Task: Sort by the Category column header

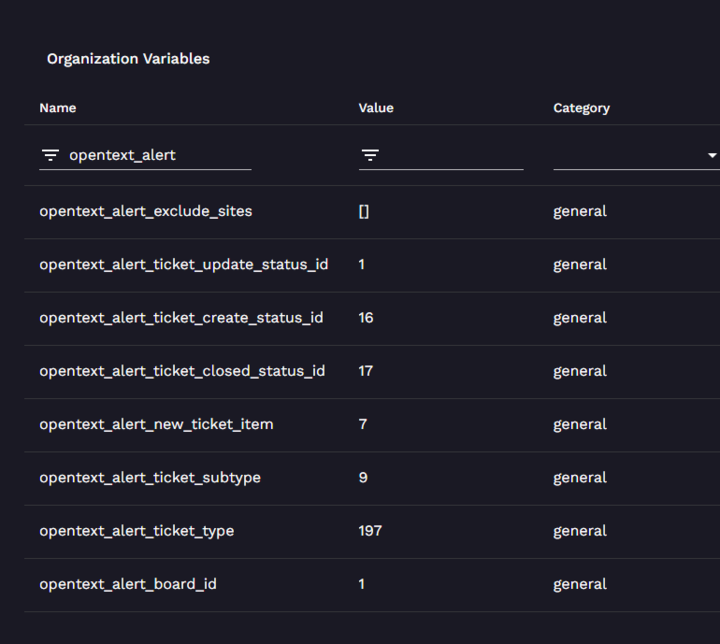Action: tap(581, 108)
